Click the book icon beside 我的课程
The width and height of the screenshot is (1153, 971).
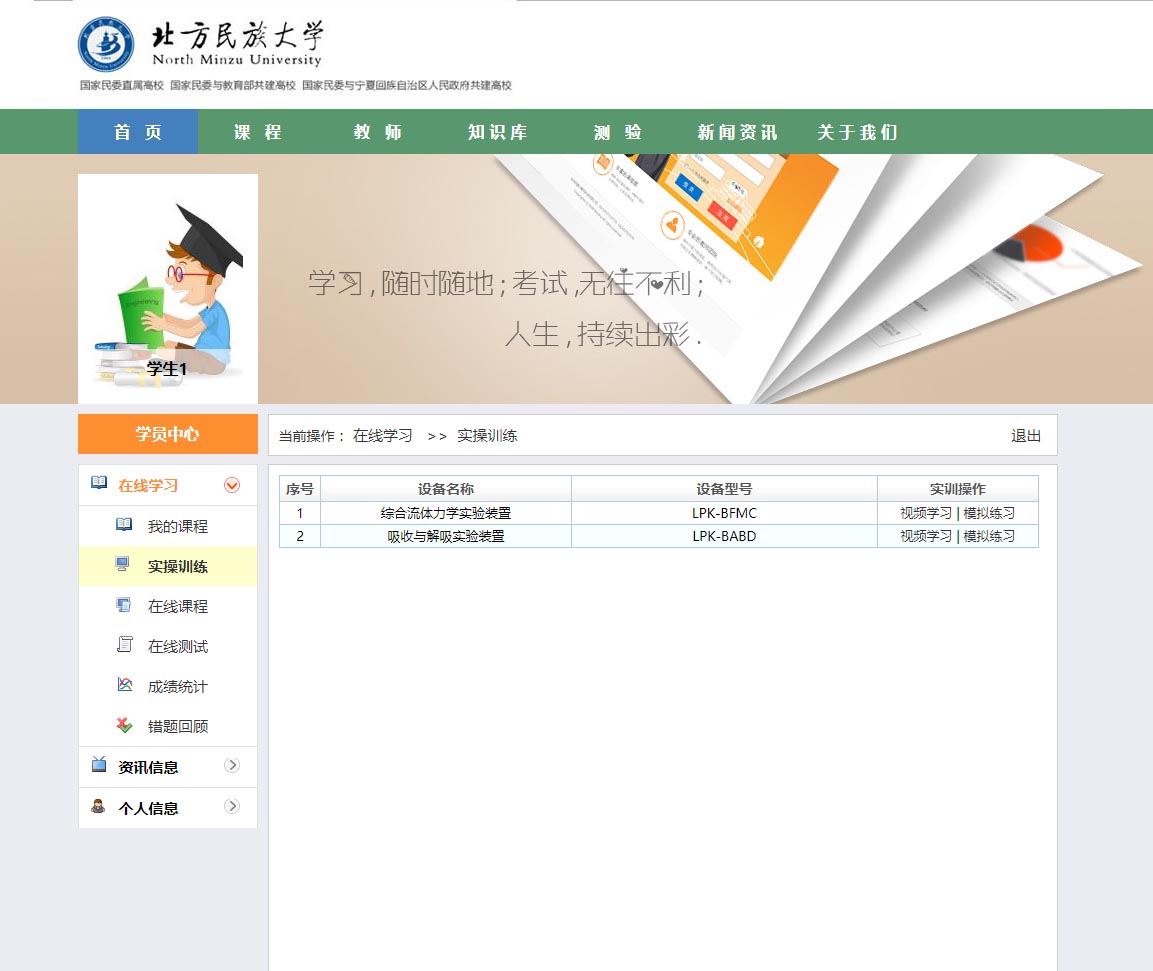pyautogui.click(x=124, y=525)
